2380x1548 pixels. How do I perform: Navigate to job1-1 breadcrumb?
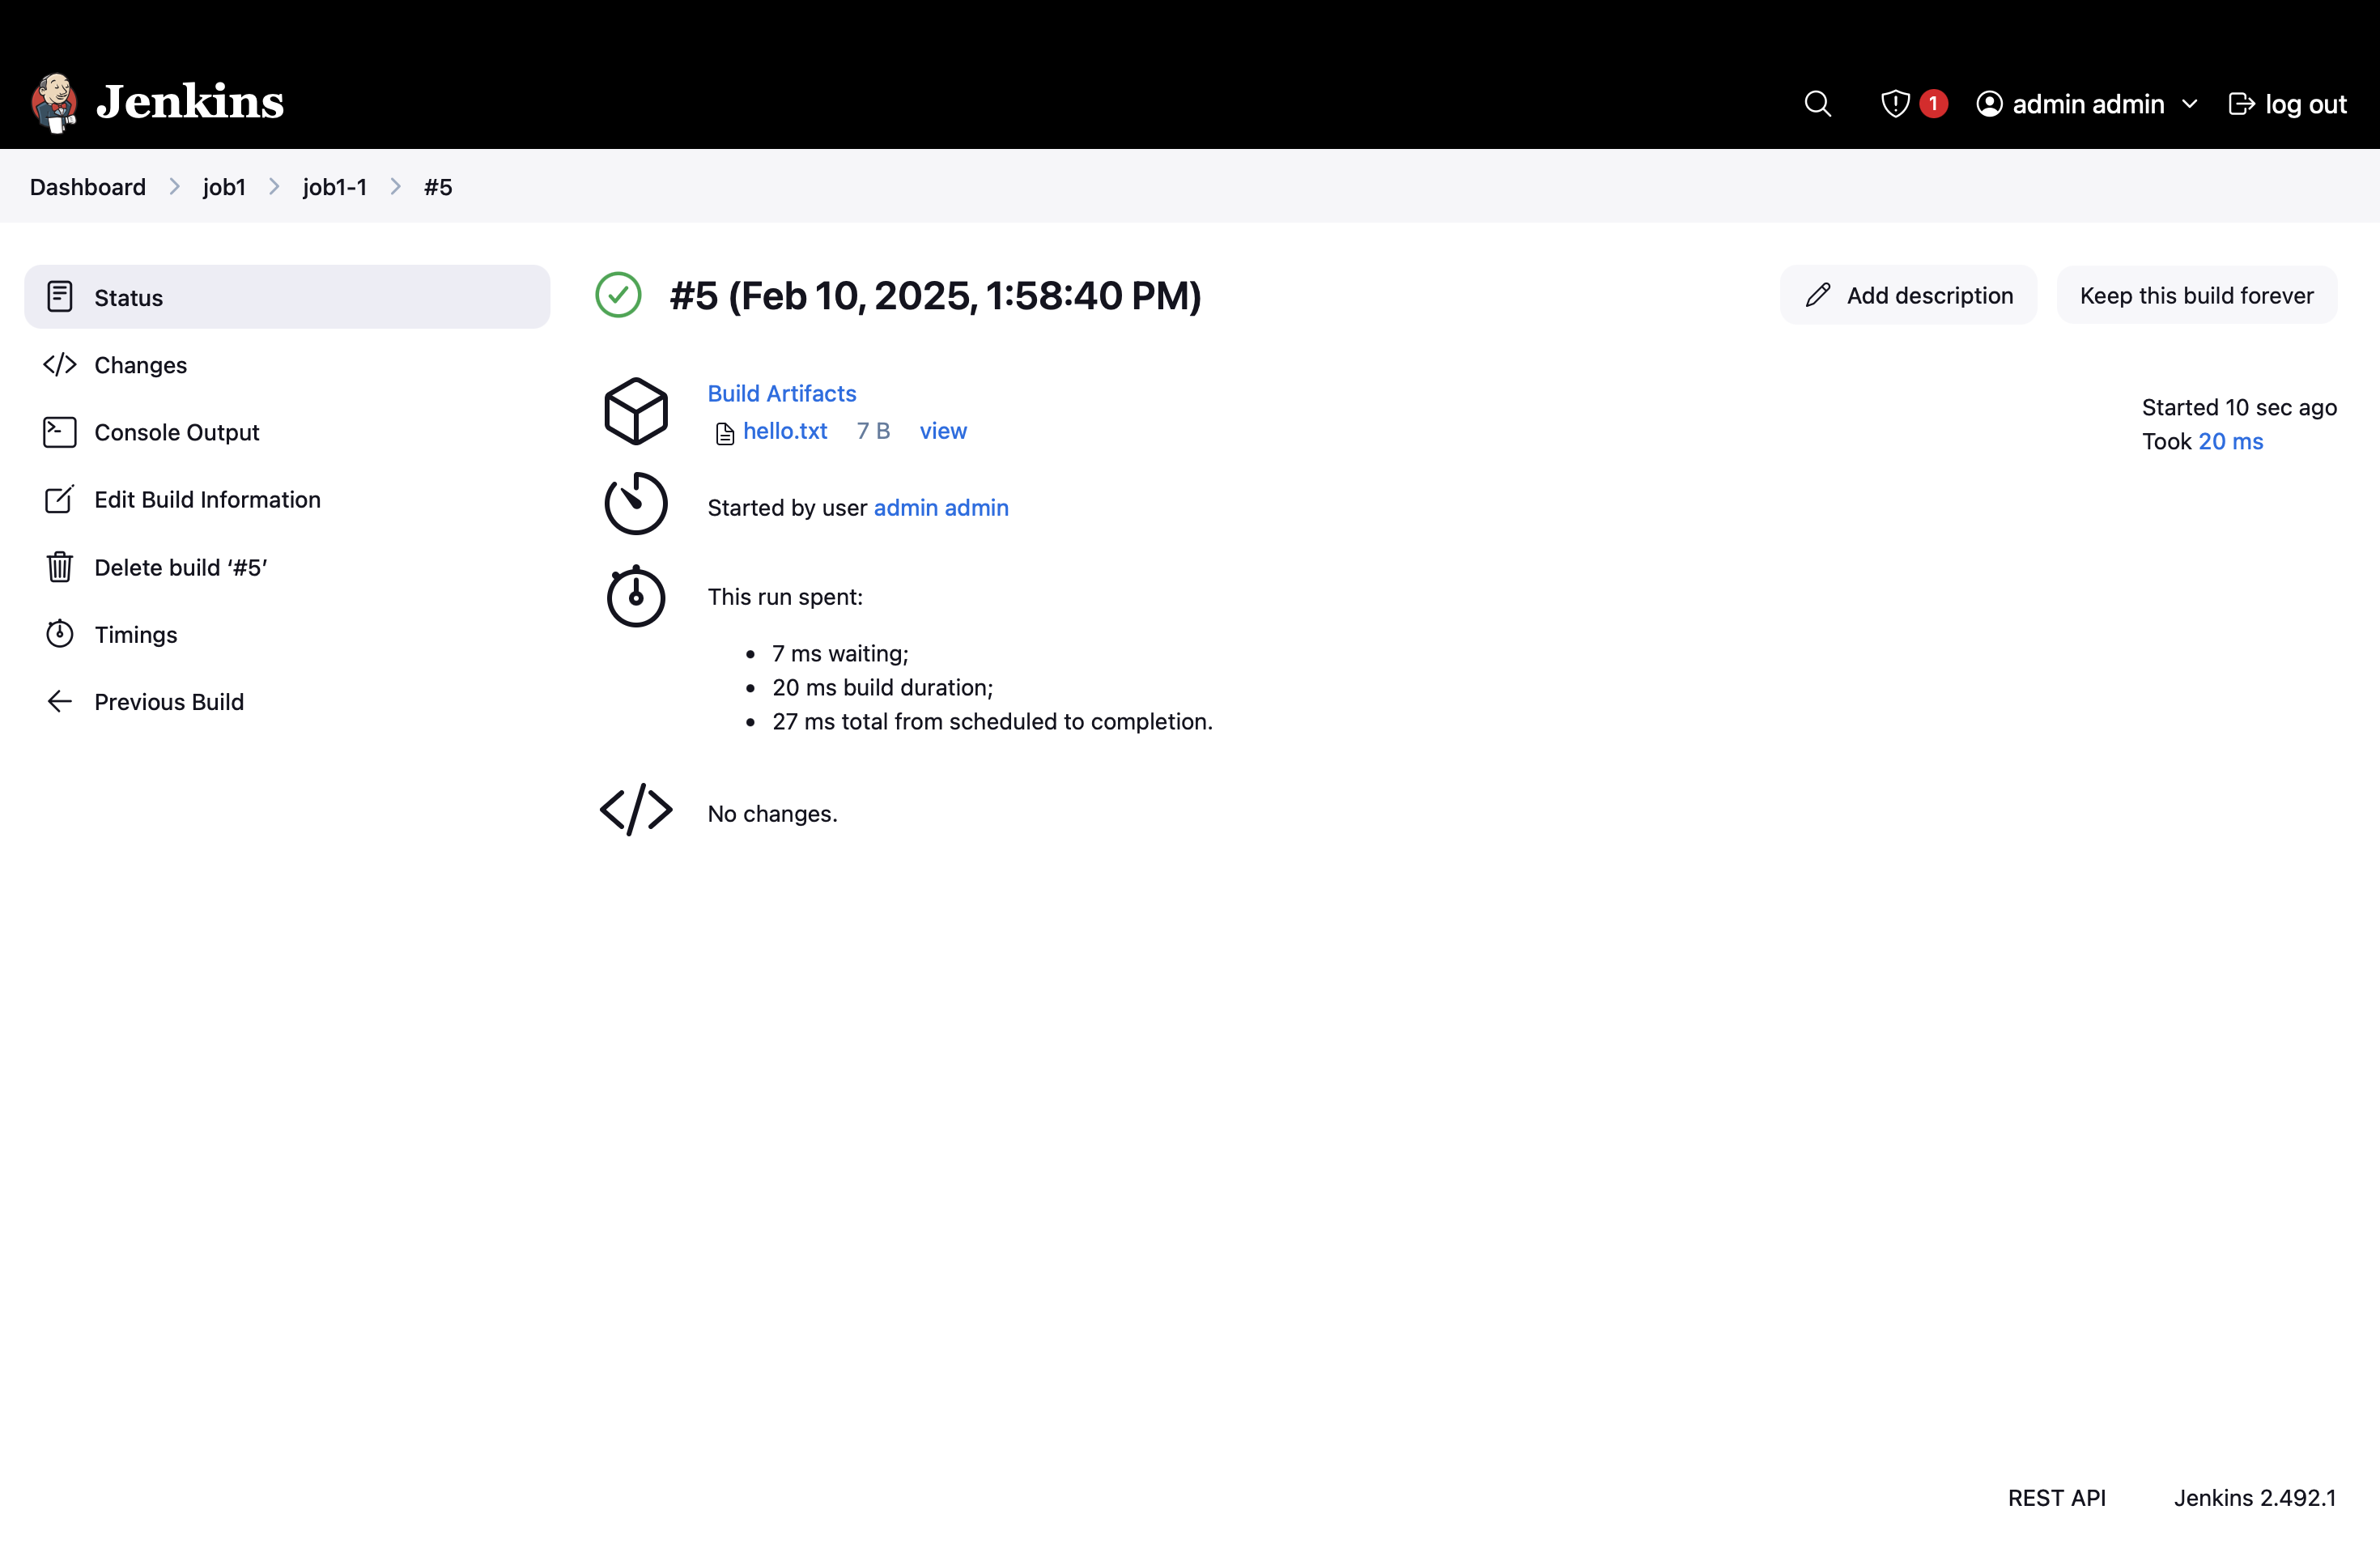point(335,187)
